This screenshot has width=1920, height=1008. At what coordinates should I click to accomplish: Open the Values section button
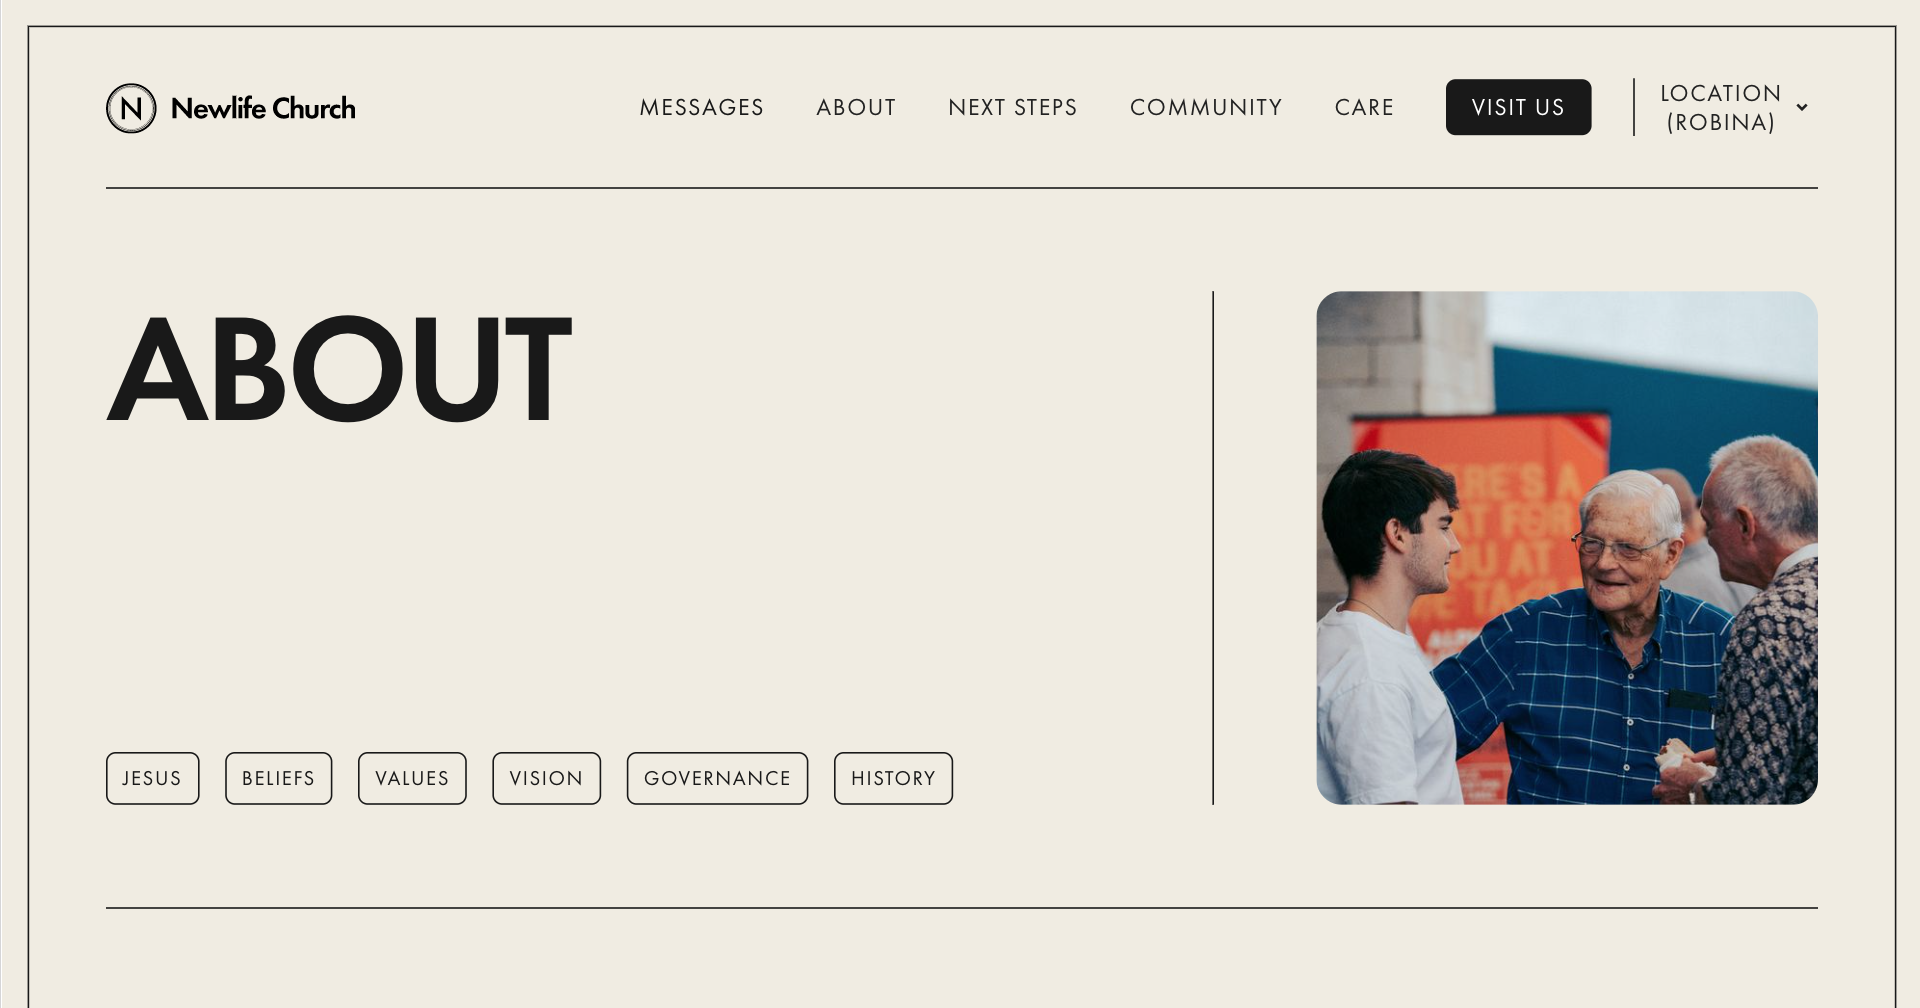412,778
